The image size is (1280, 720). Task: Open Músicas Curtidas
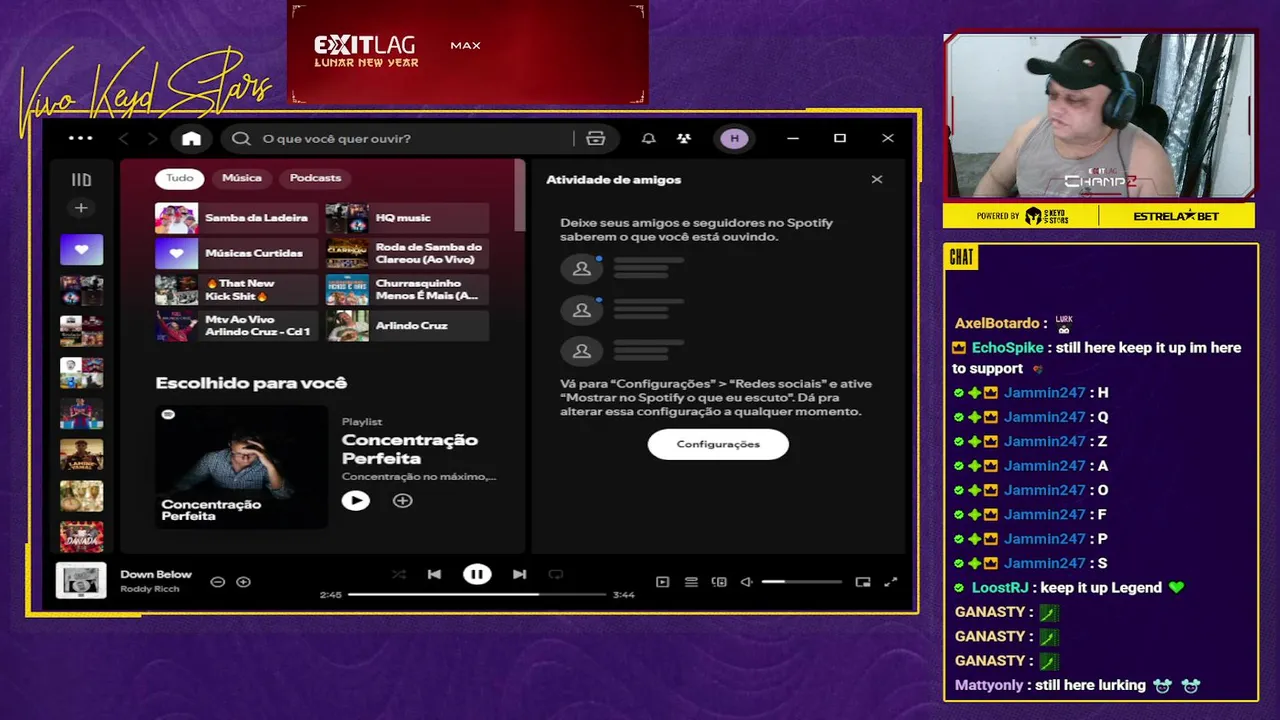point(236,254)
